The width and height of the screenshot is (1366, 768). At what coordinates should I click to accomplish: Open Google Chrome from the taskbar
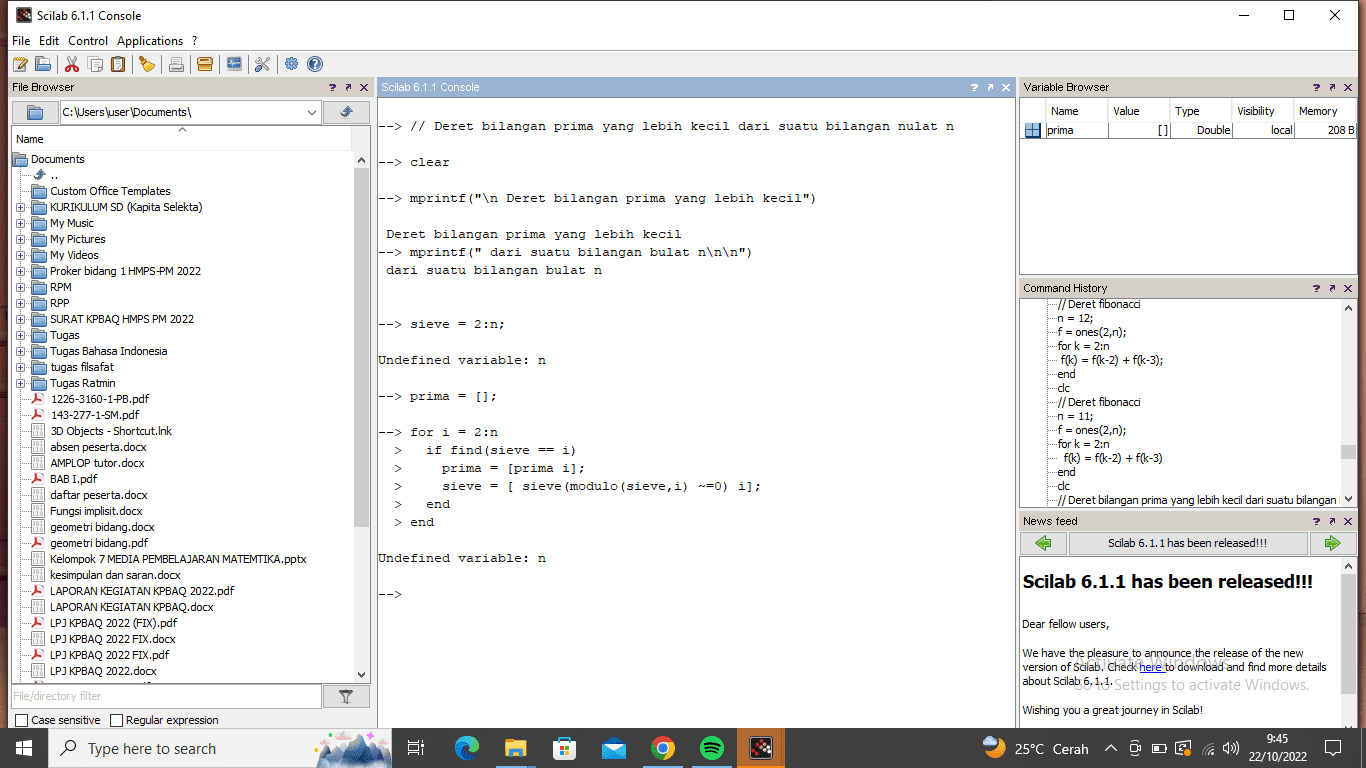click(x=663, y=748)
